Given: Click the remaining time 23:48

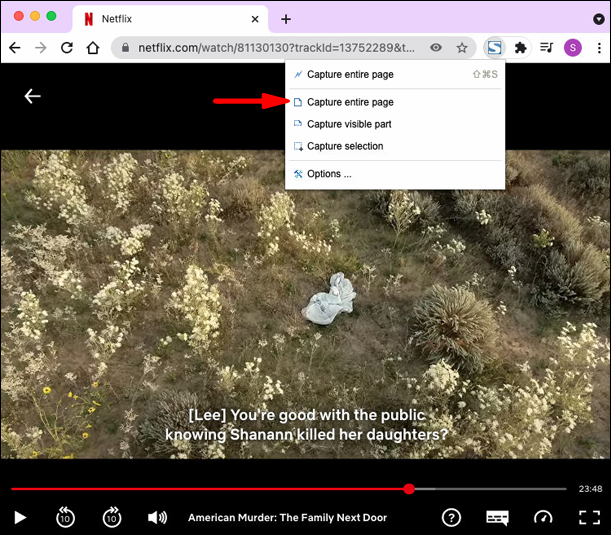Looking at the screenshot, I should point(590,489).
